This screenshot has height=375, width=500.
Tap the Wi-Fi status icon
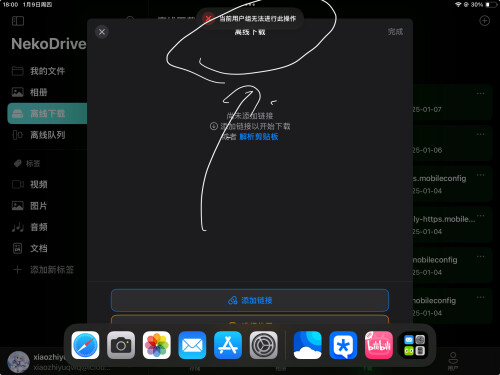click(458, 5)
